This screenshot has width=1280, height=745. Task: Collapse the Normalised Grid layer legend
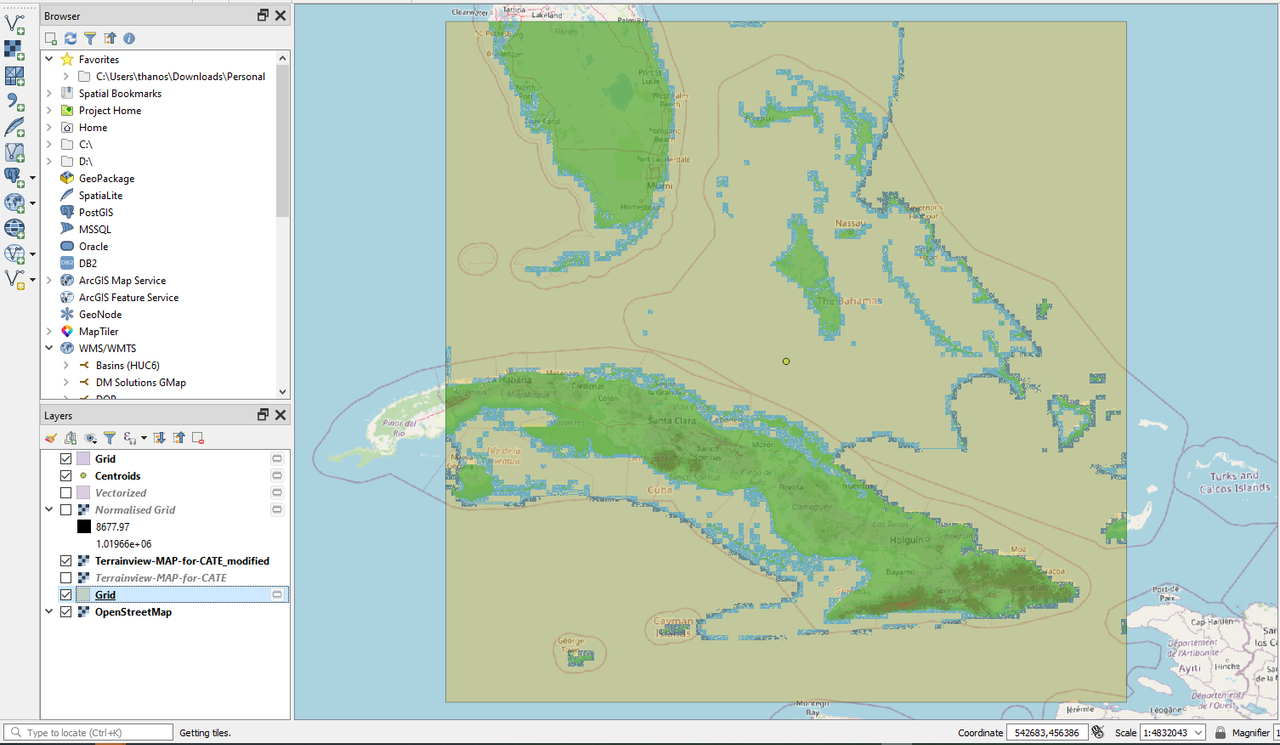click(x=49, y=510)
